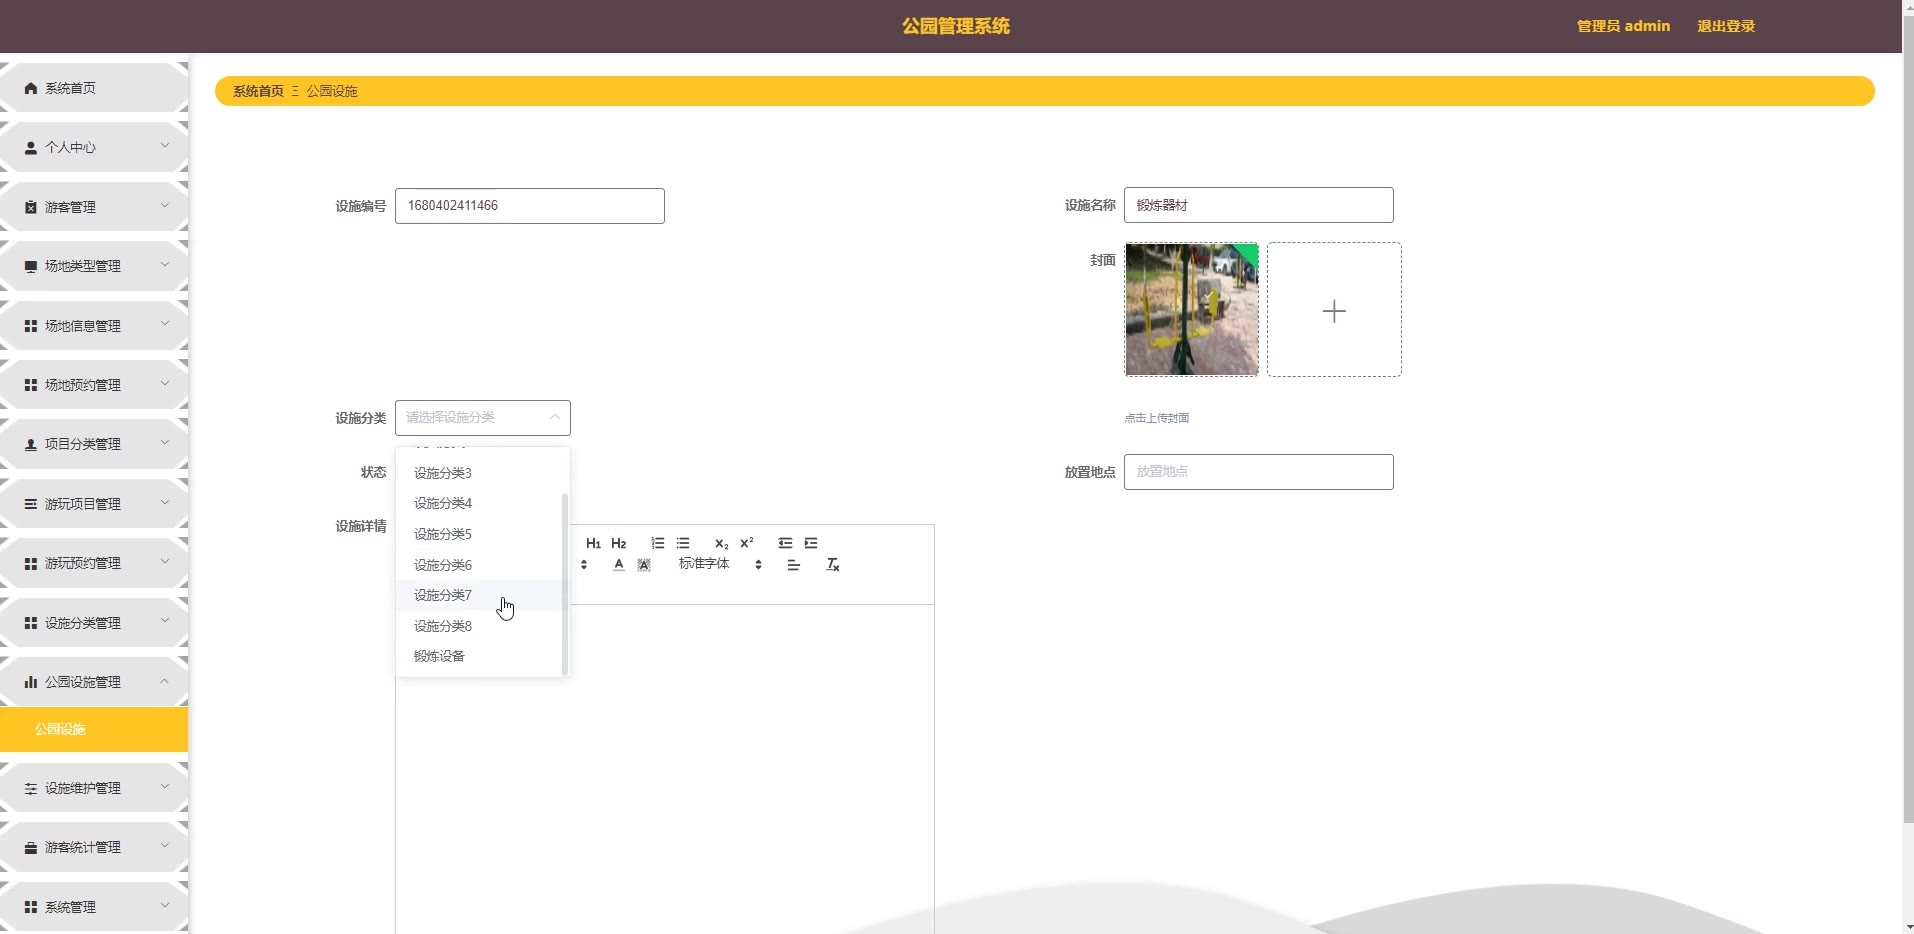1914x934 pixels.
Task: Click the dropdown list scrollbar
Action: [565, 584]
